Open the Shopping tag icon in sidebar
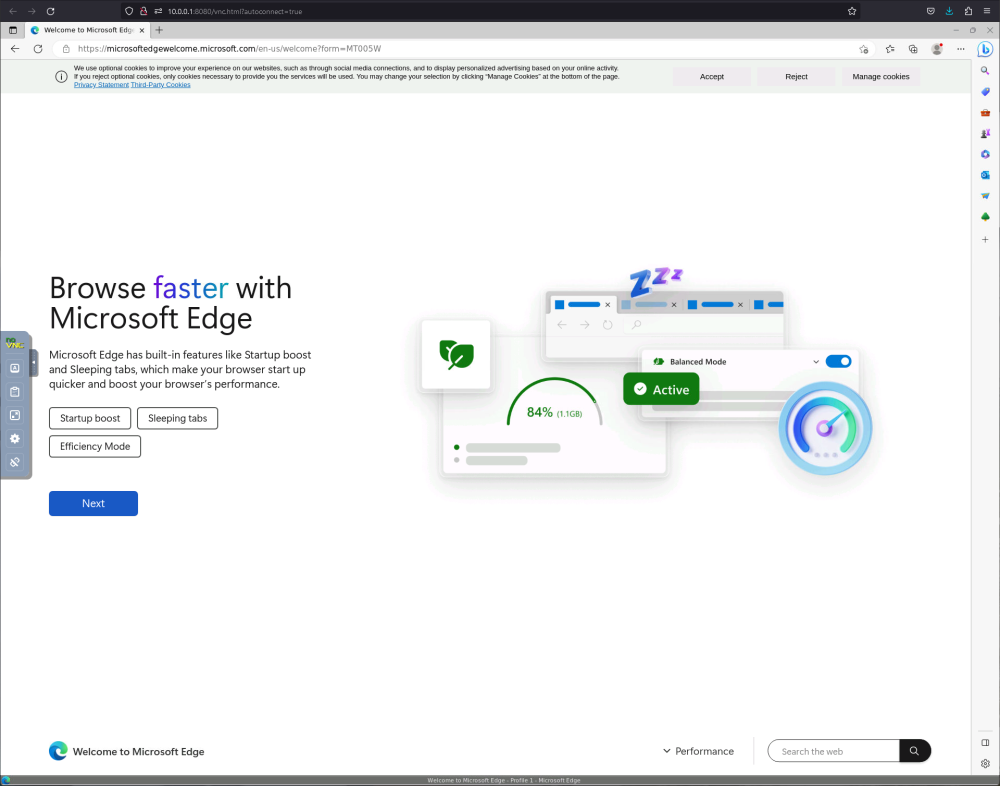Viewport: 1000px width, 786px height. click(x=985, y=92)
